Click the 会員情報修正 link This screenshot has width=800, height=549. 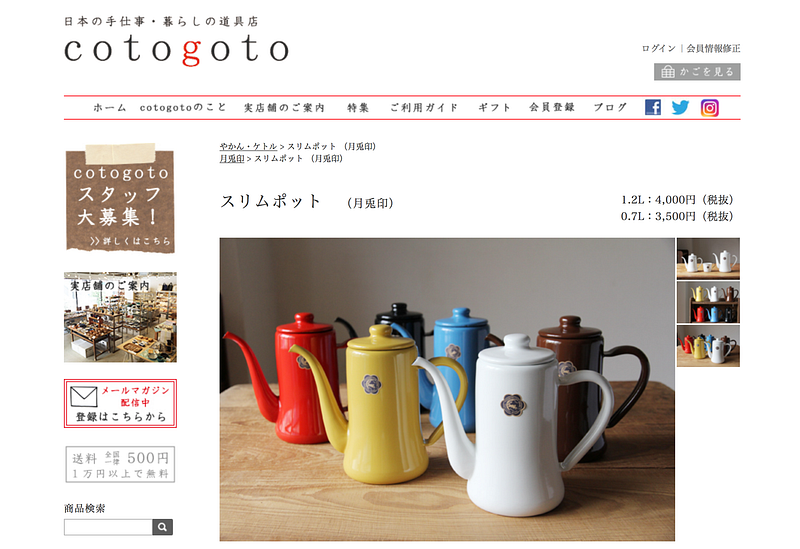(x=713, y=48)
